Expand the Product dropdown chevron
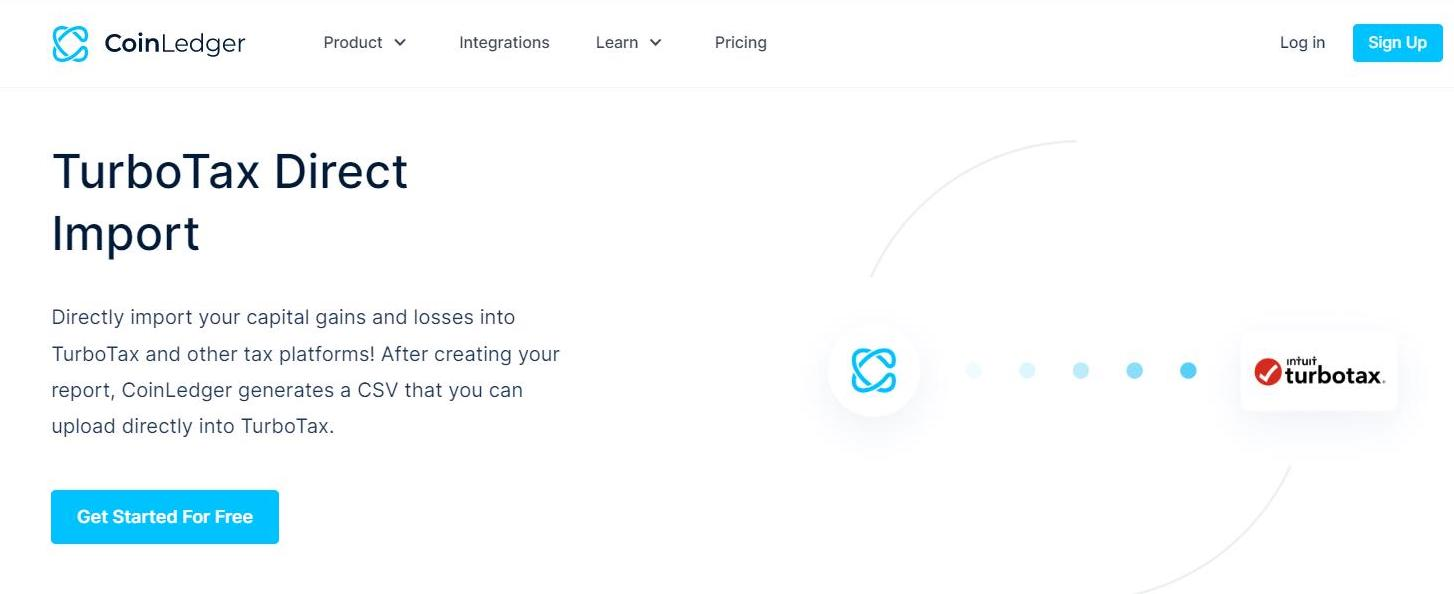 pyautogui.click(x=400, y=43)
